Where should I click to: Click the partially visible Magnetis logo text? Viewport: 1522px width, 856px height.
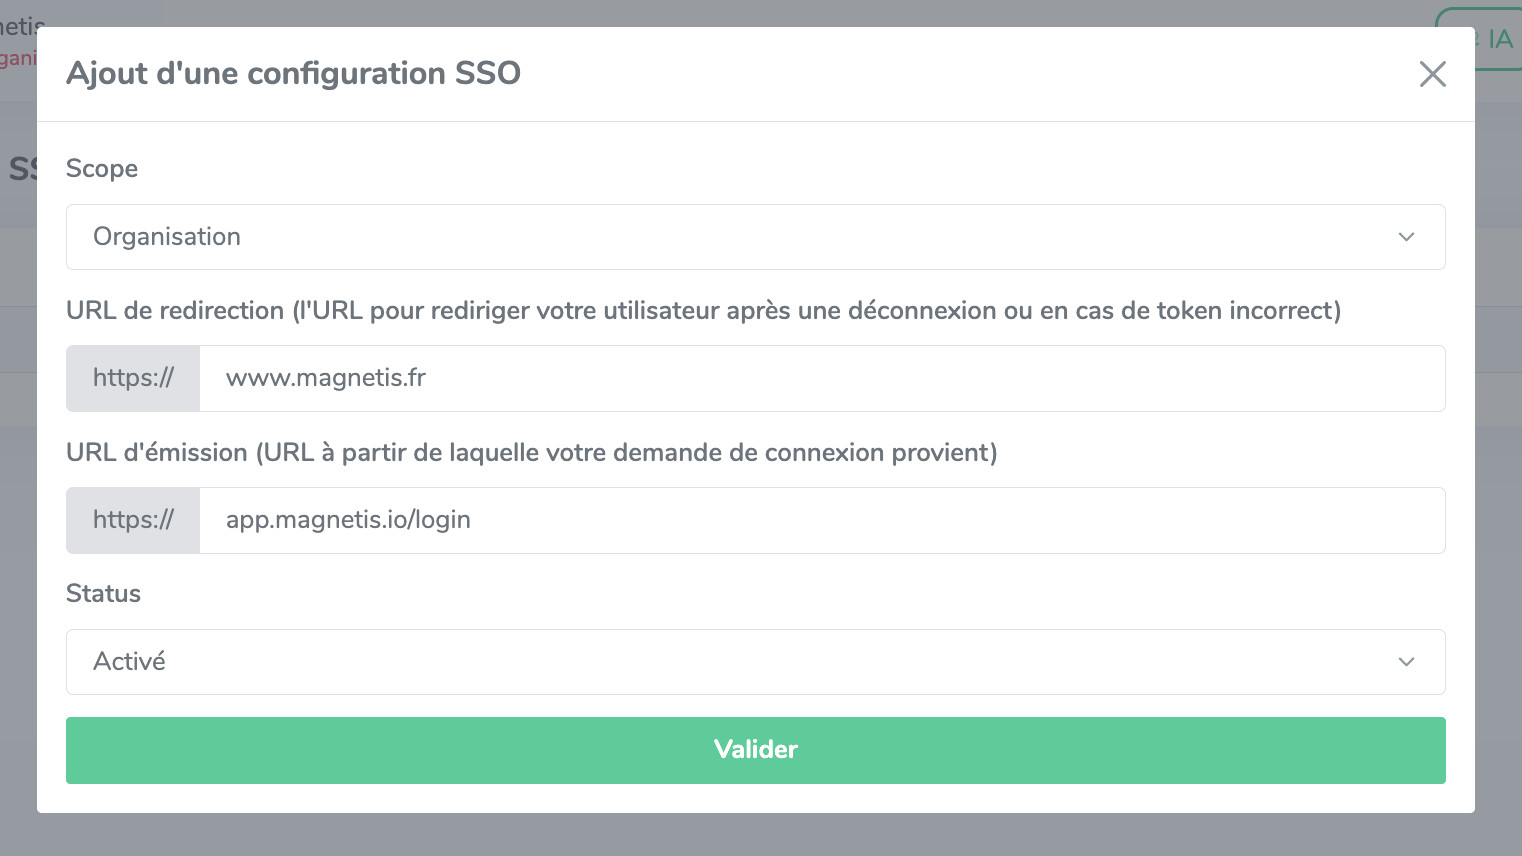20,22
